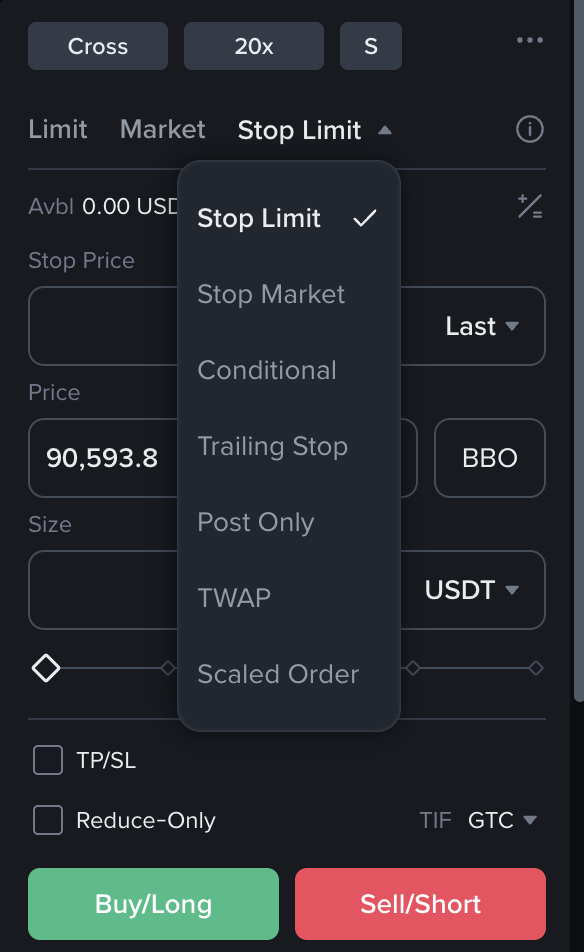Enable the TP/SL checkbox

pos(47,760)
